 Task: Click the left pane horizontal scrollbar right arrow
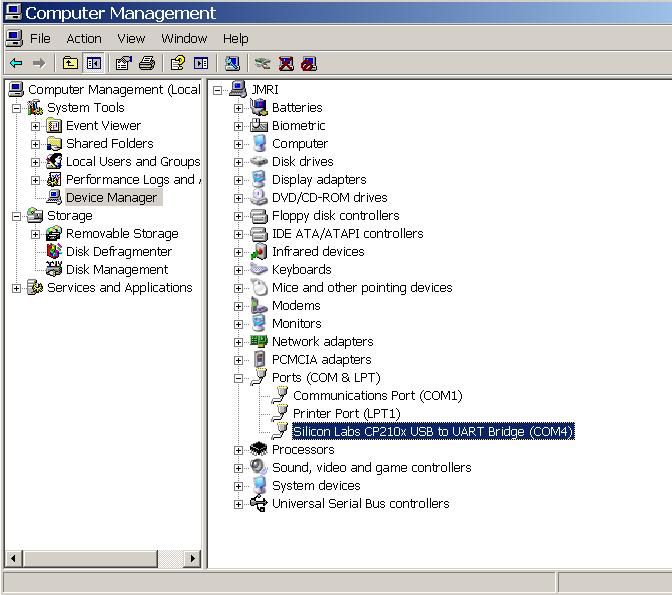192,558
